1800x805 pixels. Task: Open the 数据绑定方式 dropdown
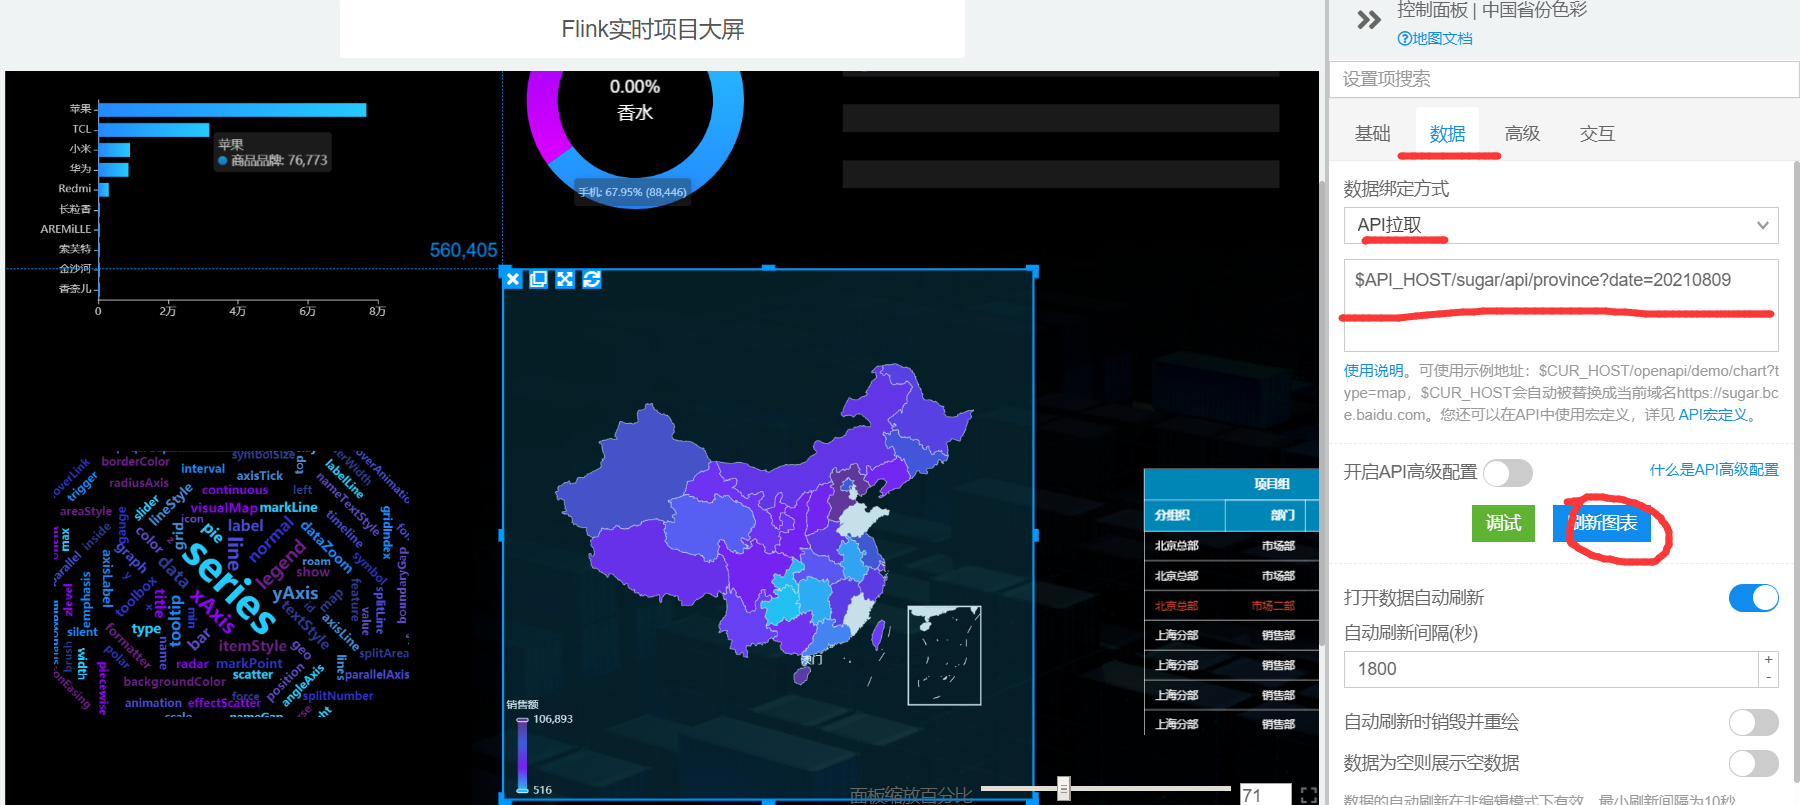1561,225
